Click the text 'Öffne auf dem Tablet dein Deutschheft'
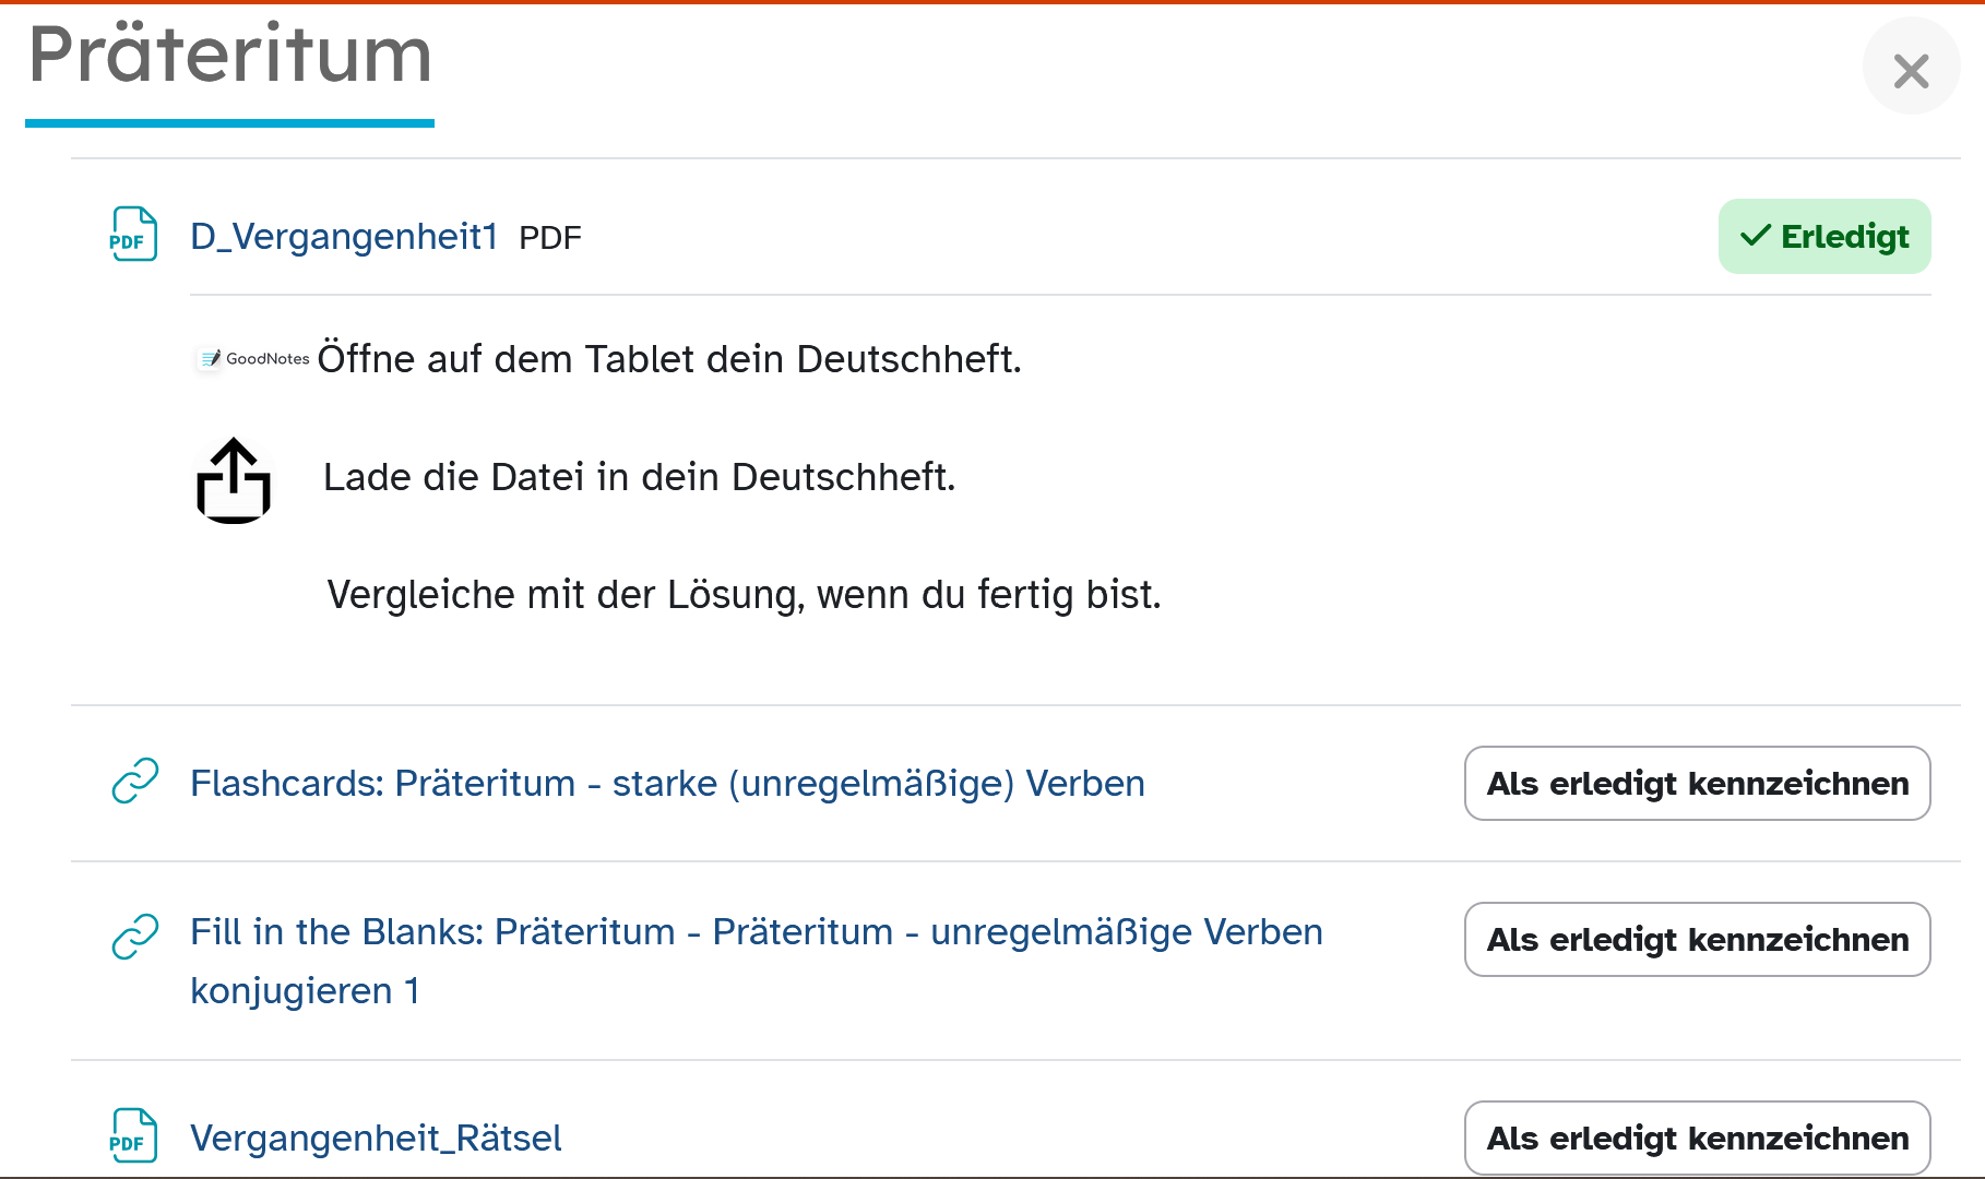Image resolution: width=1985 pixels, height=1179 pixels. (669, 359)
